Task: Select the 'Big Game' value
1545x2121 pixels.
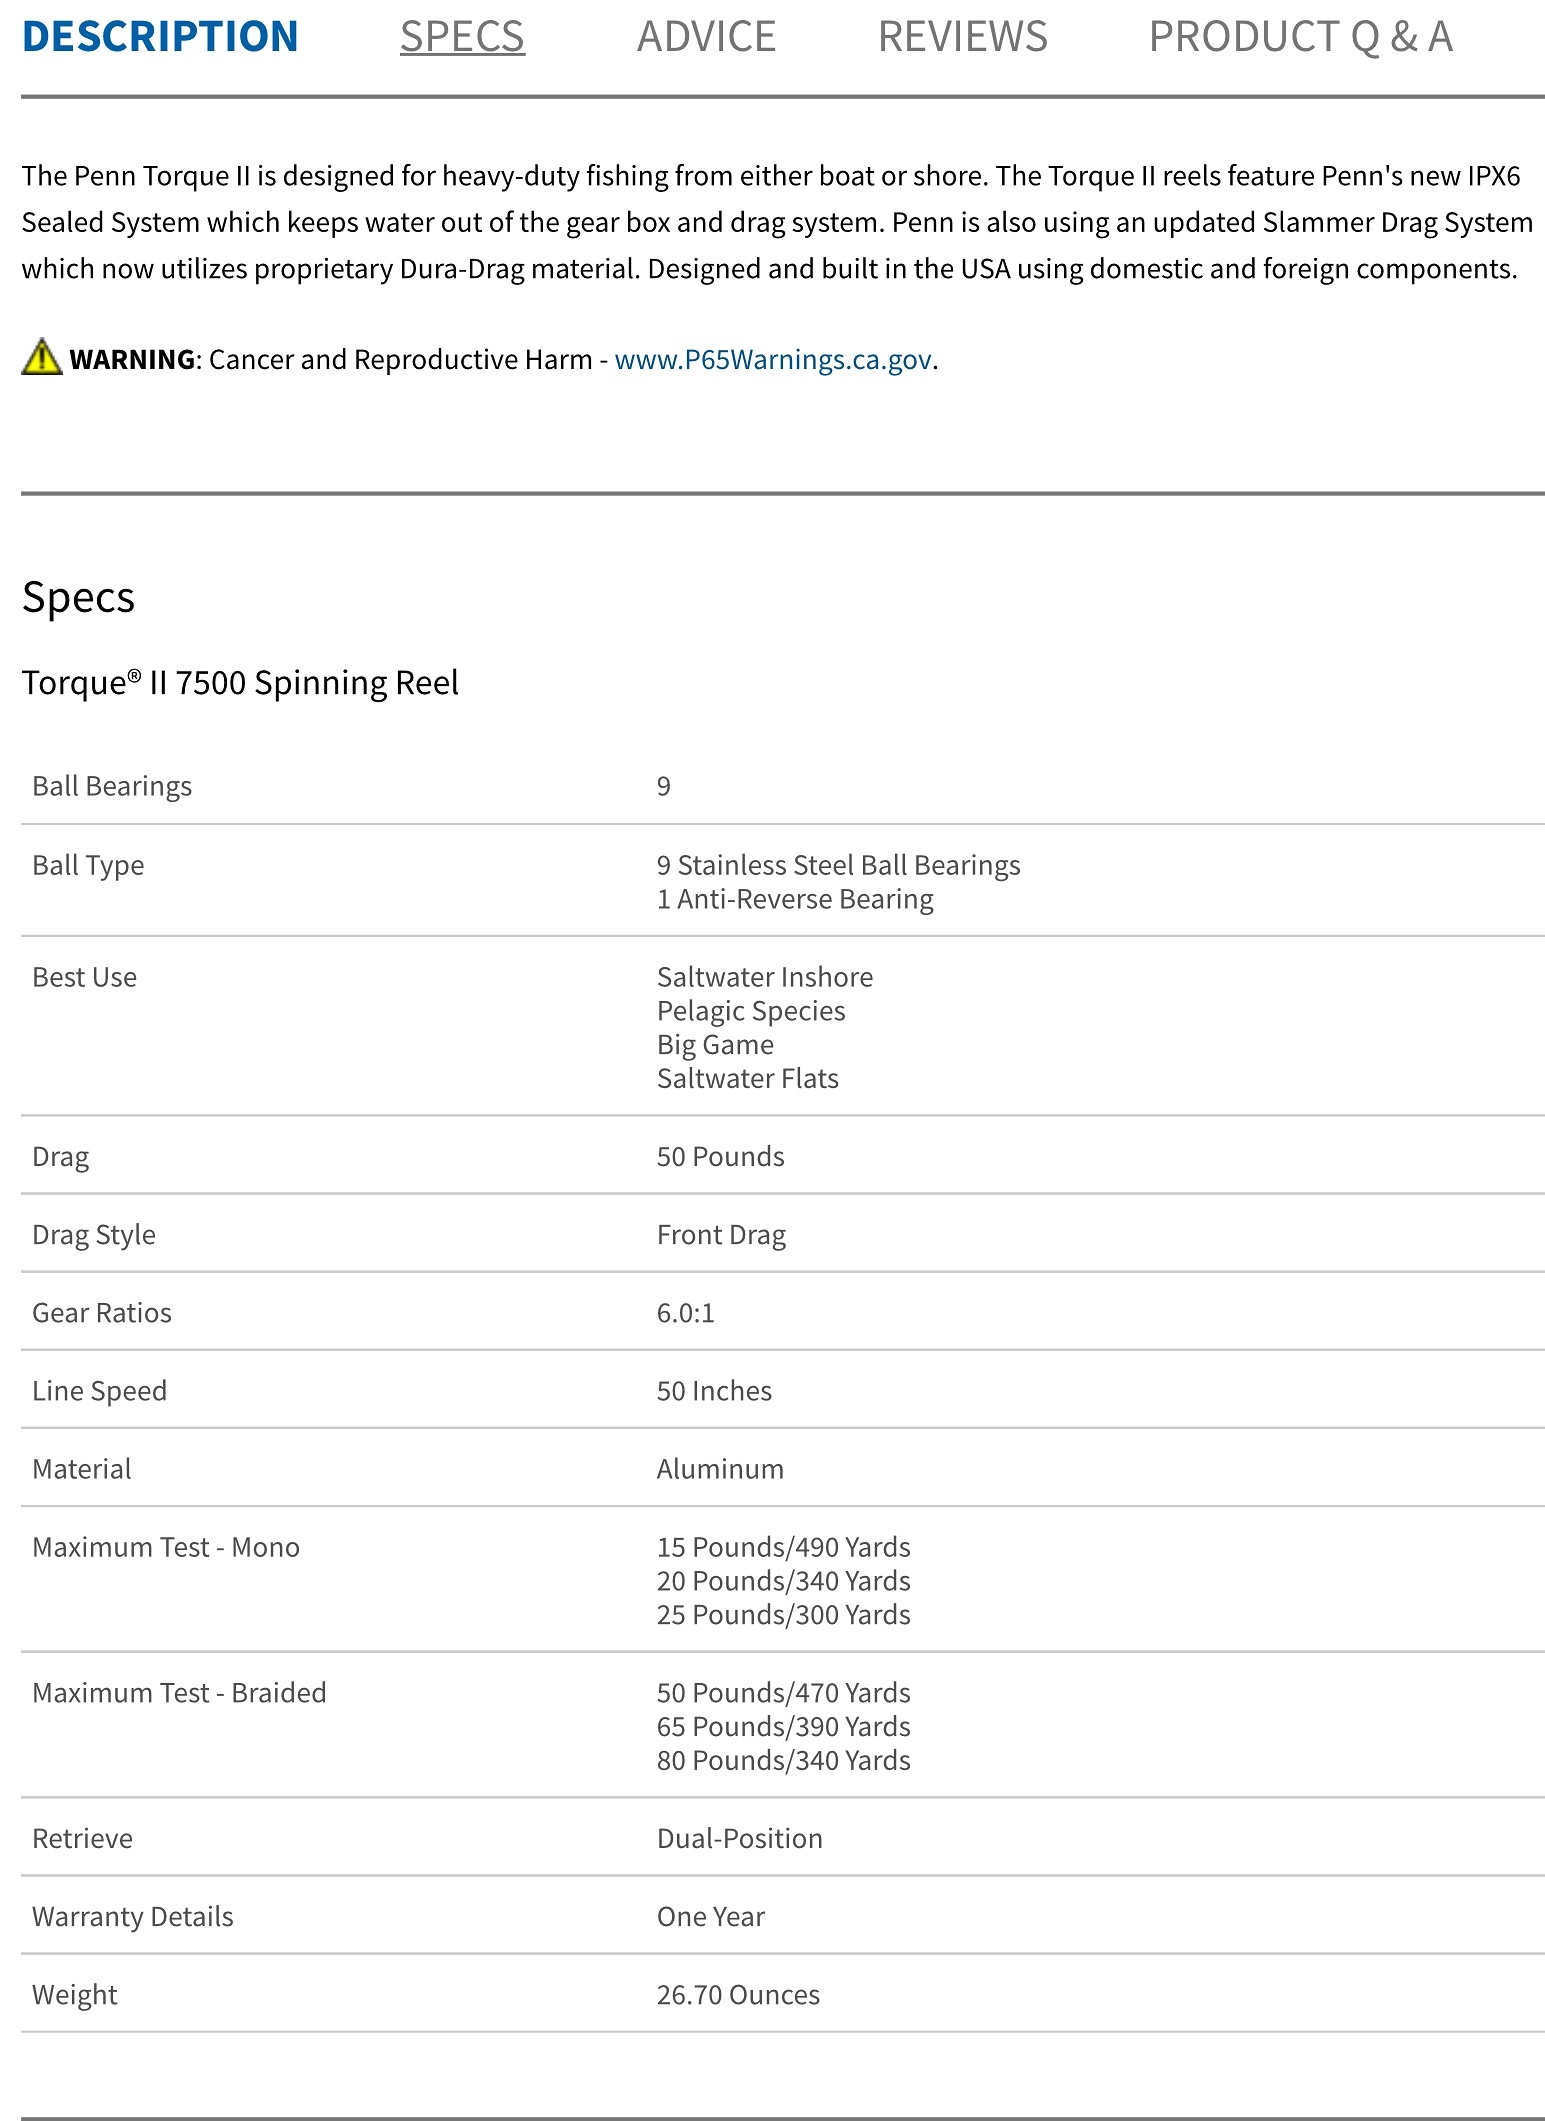Action: (715, 1045)
